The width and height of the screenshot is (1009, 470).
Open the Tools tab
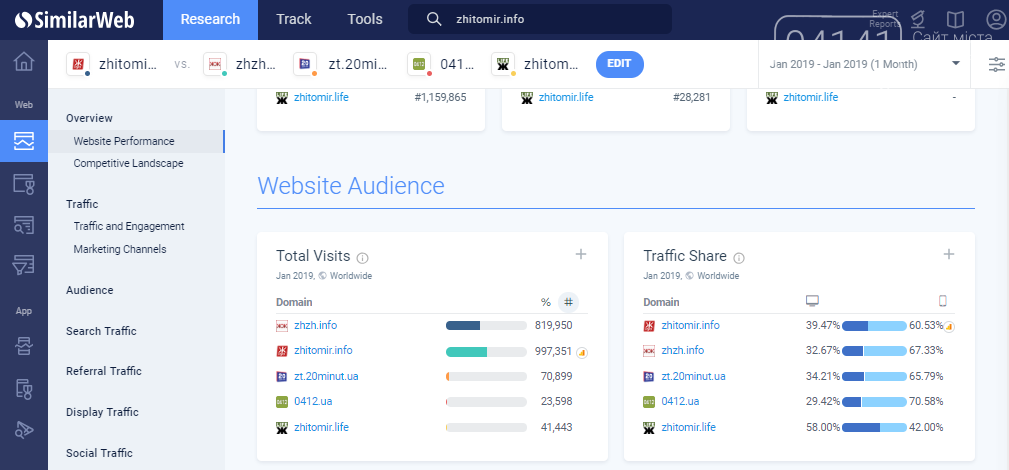tap(365, 20)
